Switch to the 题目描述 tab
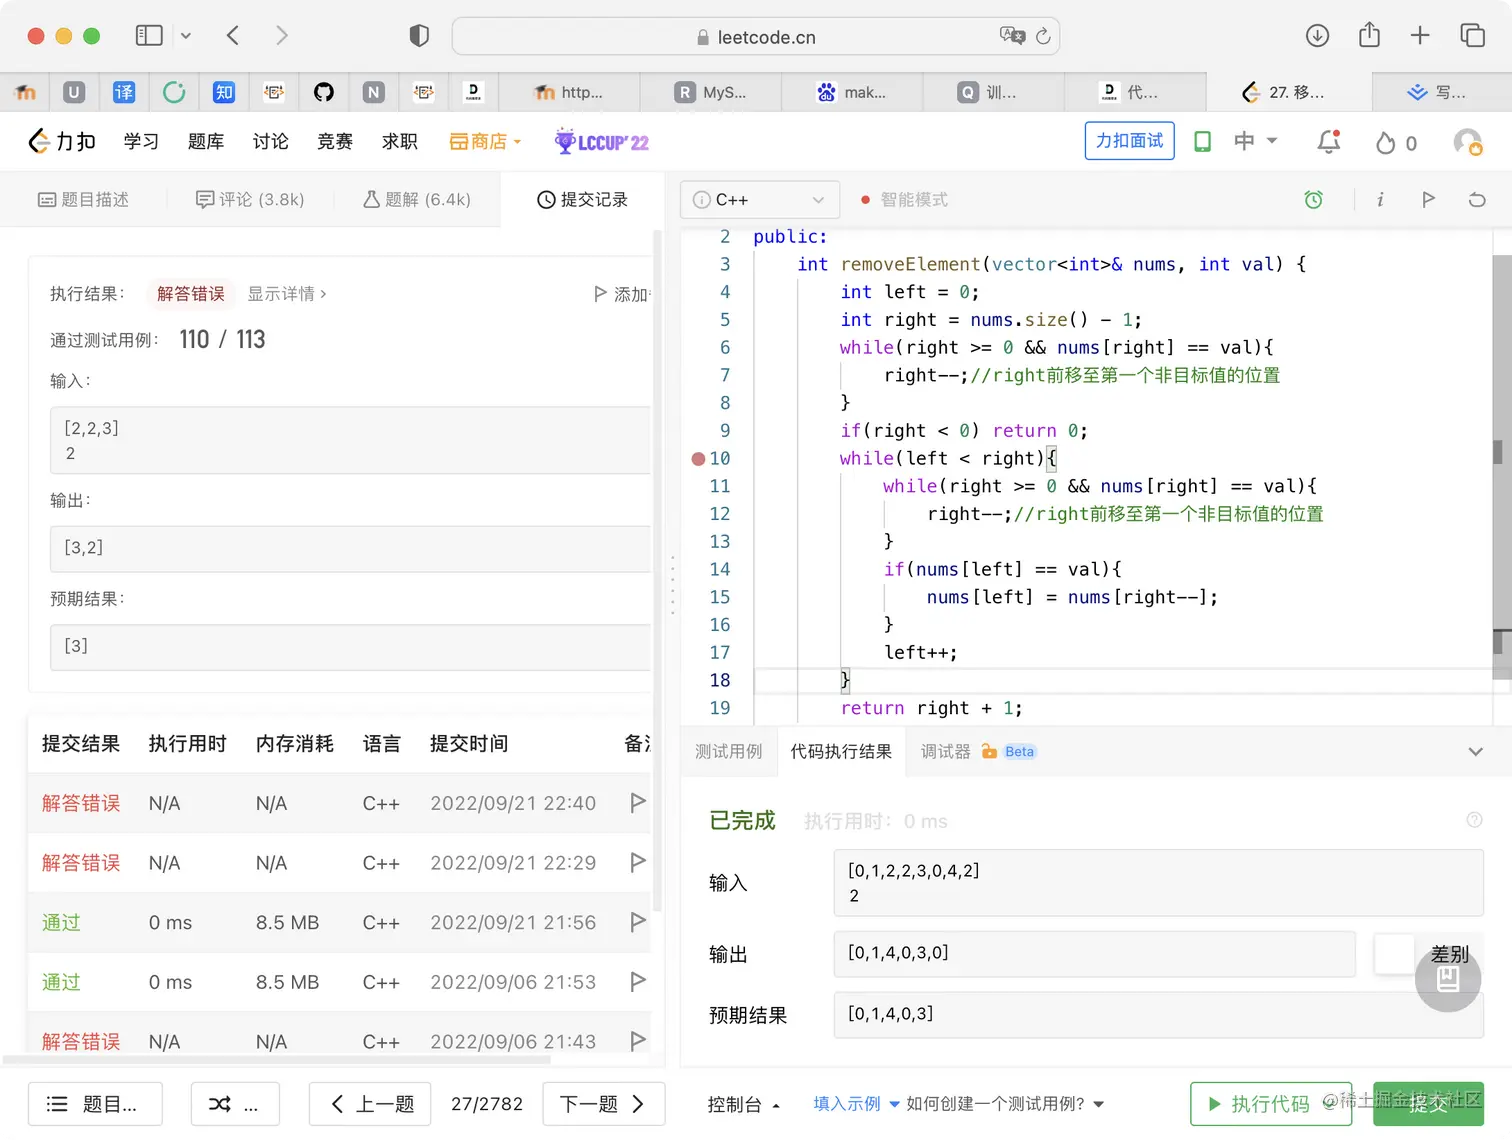Screen dimensions: 1512x1140 click(84, 200)
